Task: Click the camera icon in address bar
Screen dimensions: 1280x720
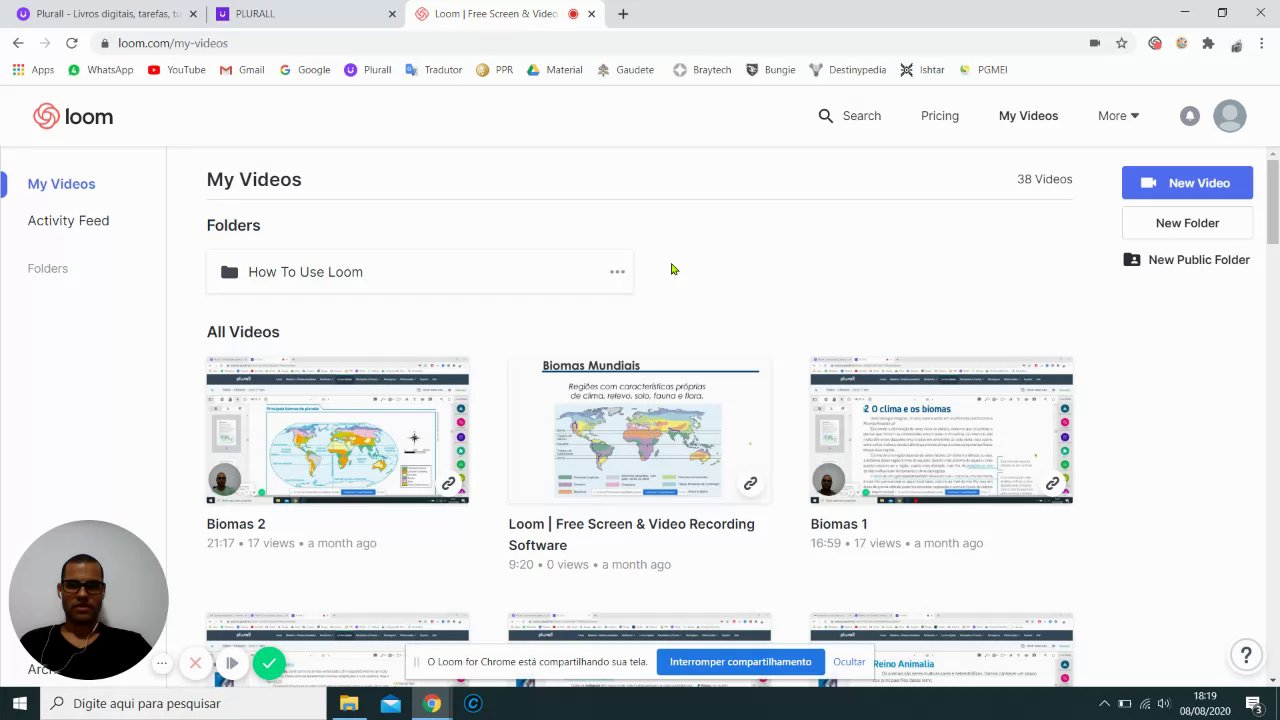Action: pyautogui.click(x=1095, y=43)
